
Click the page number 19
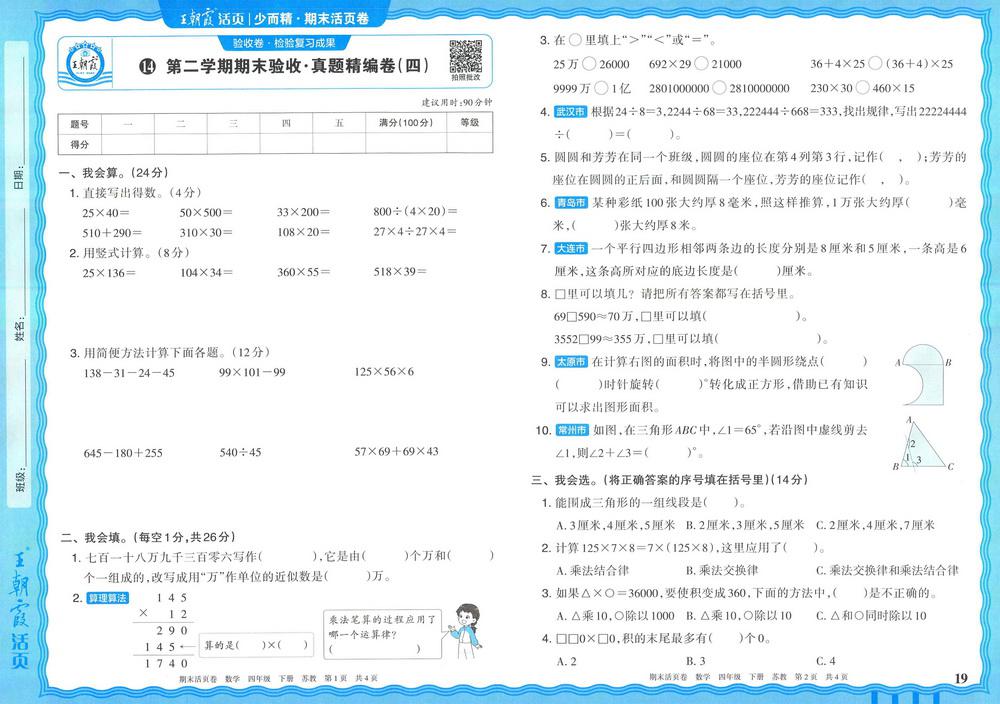[961, 678]
